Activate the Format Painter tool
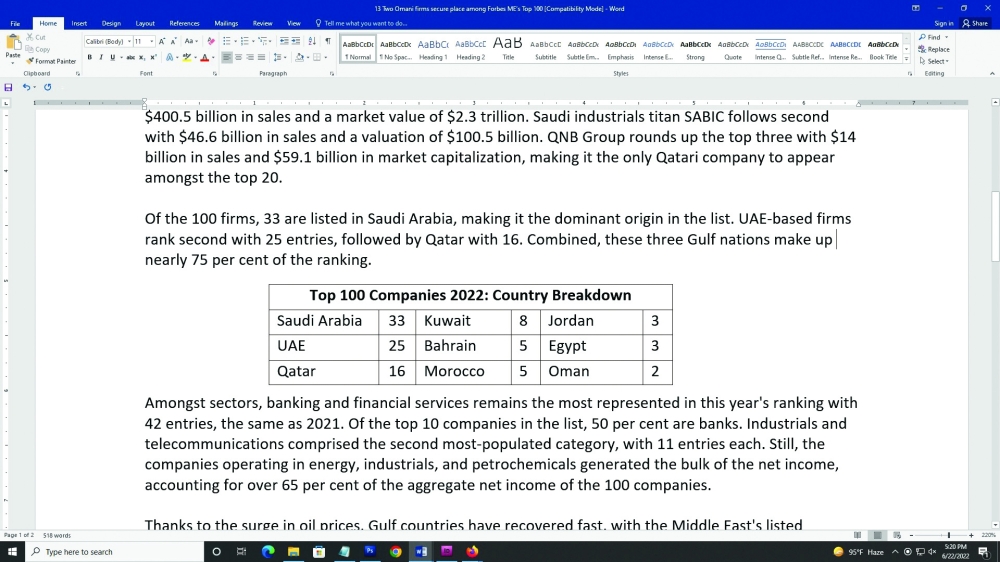 [51, 61]
